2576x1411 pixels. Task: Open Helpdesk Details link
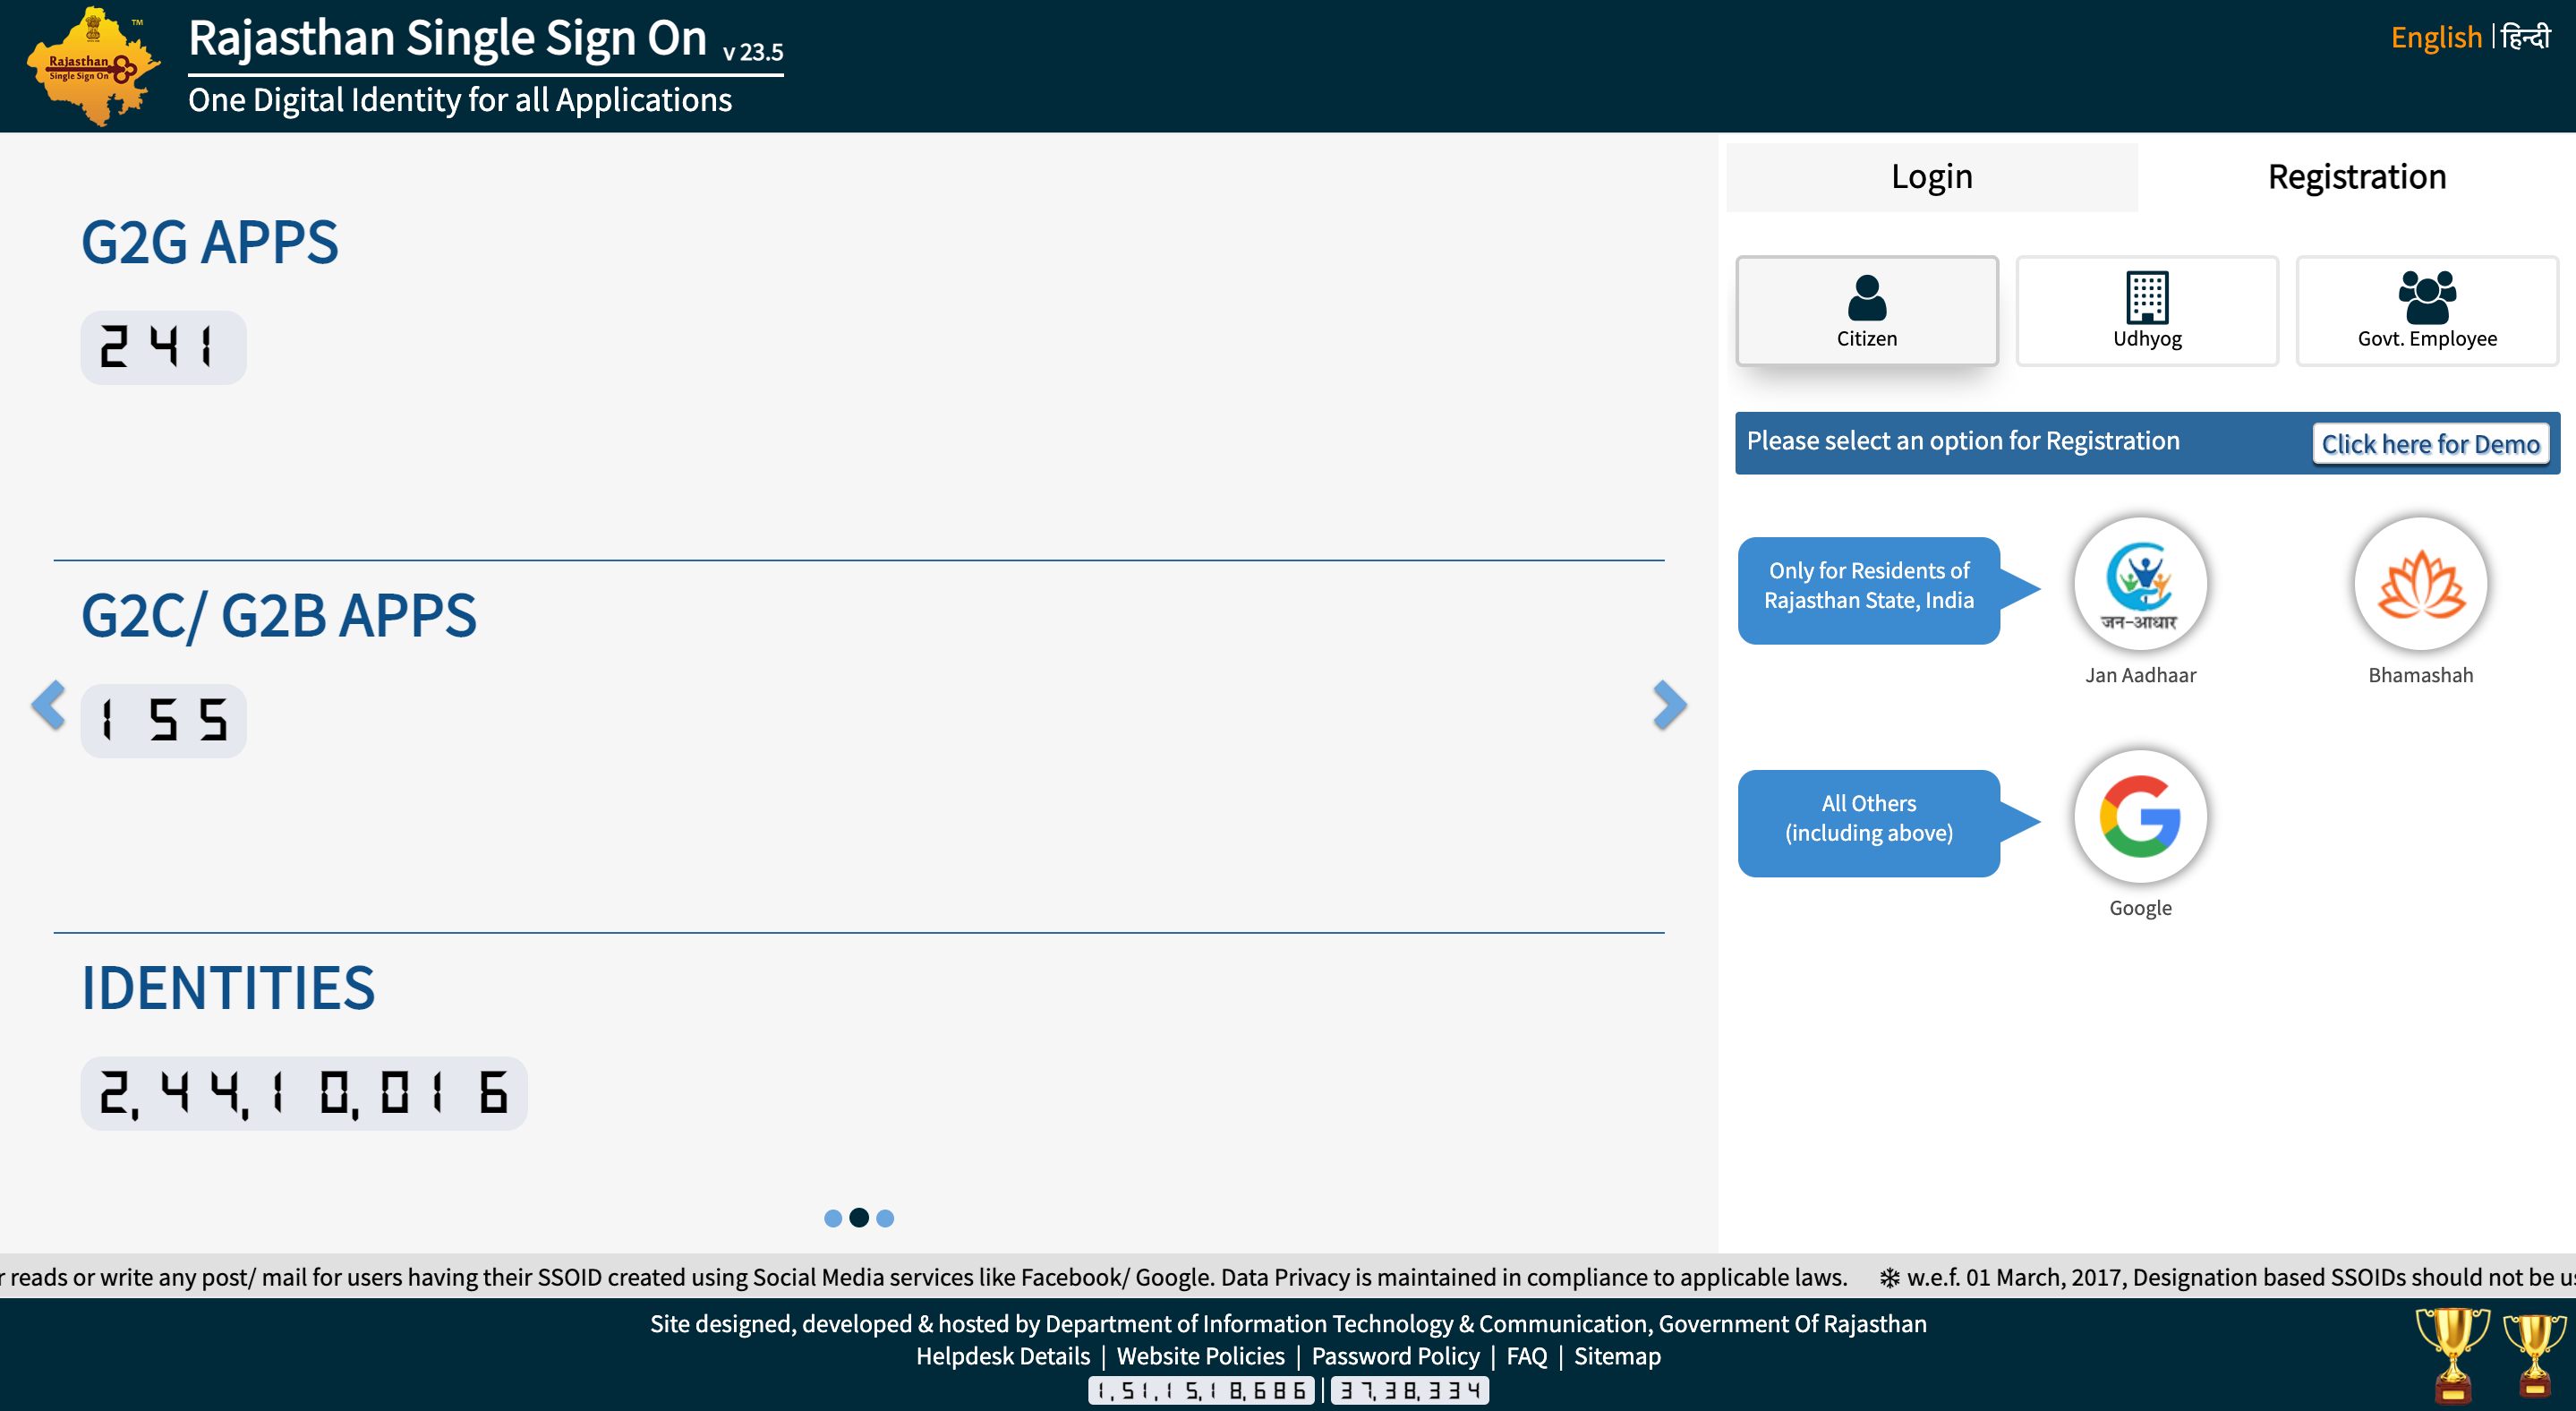1003,1356
